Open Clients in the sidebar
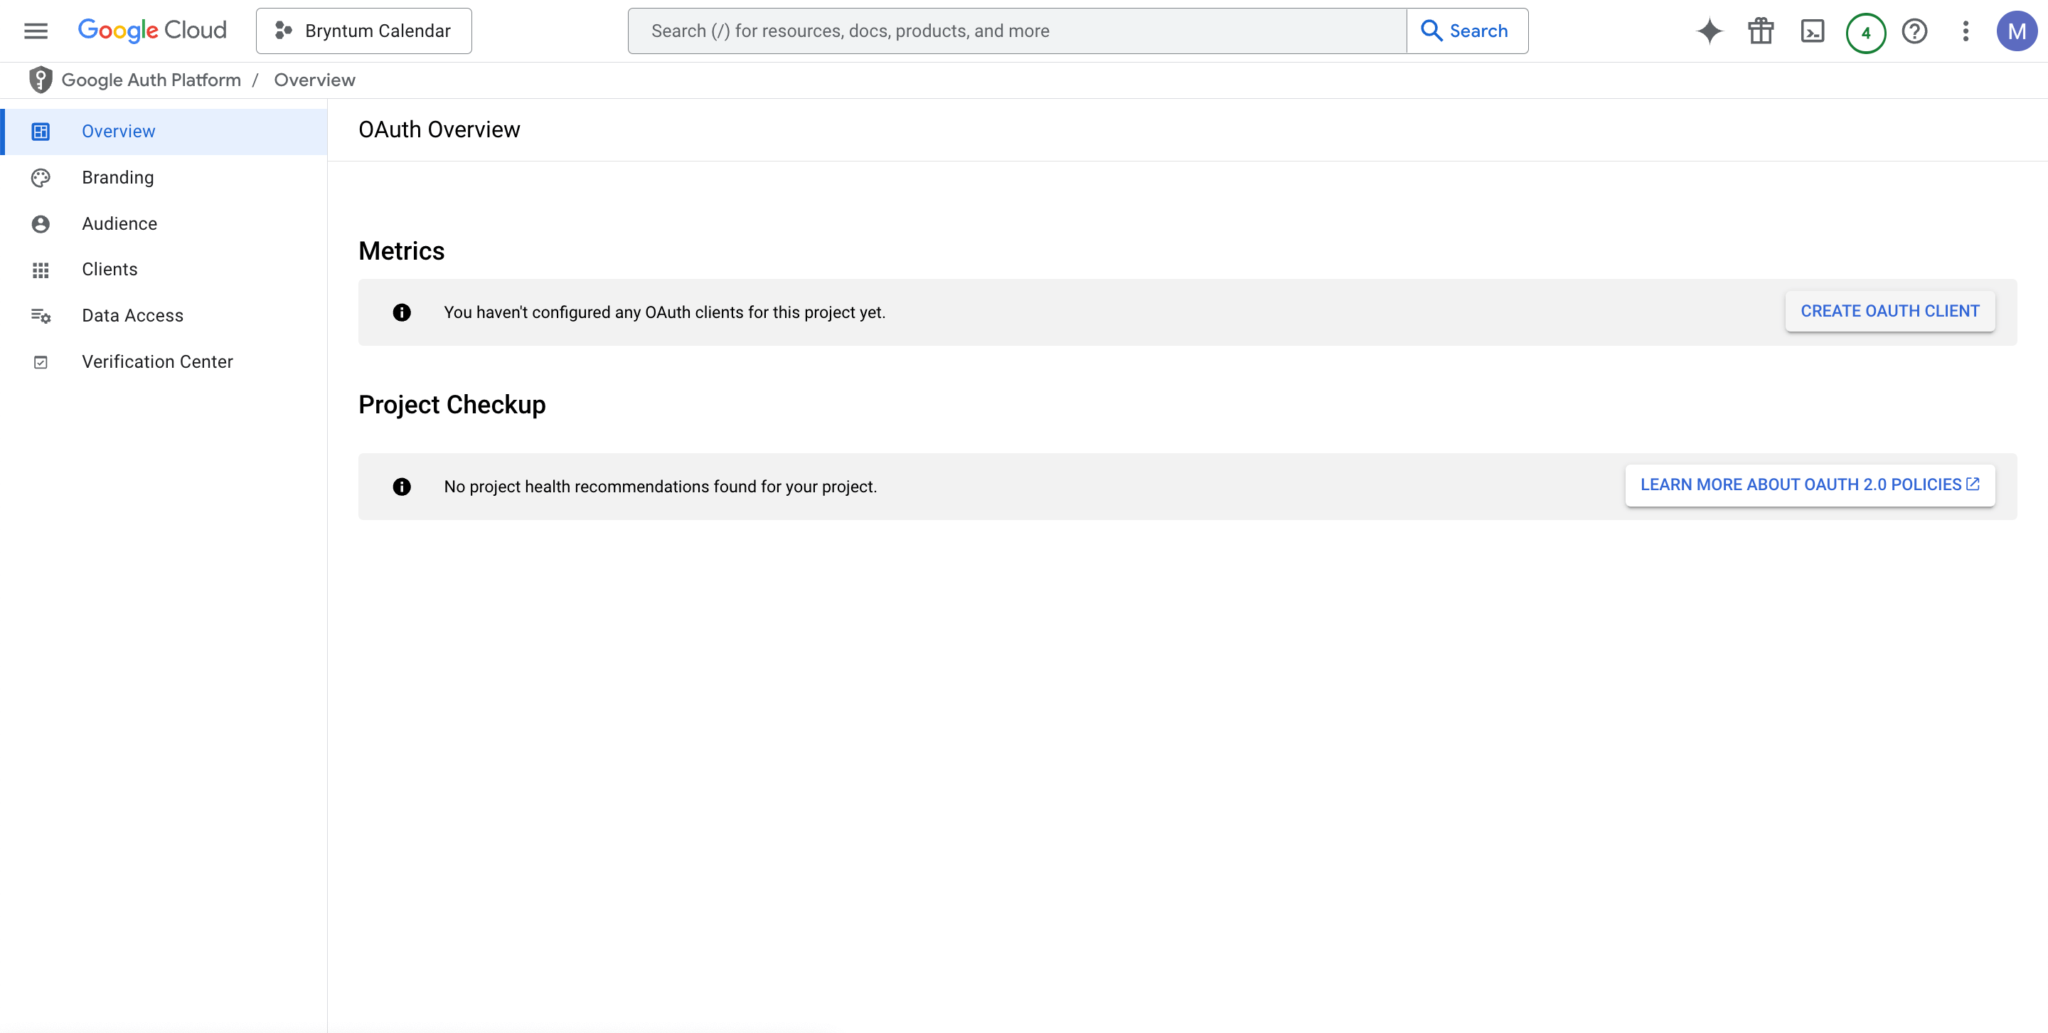The height and width of the screenshot is (1033, 2048). coord(164,269)
